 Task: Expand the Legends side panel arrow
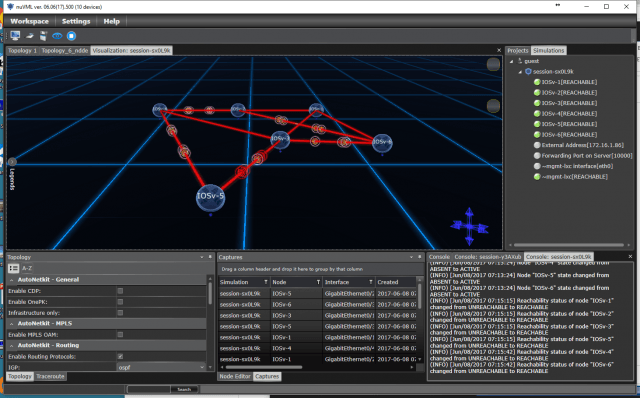[12, 162]
